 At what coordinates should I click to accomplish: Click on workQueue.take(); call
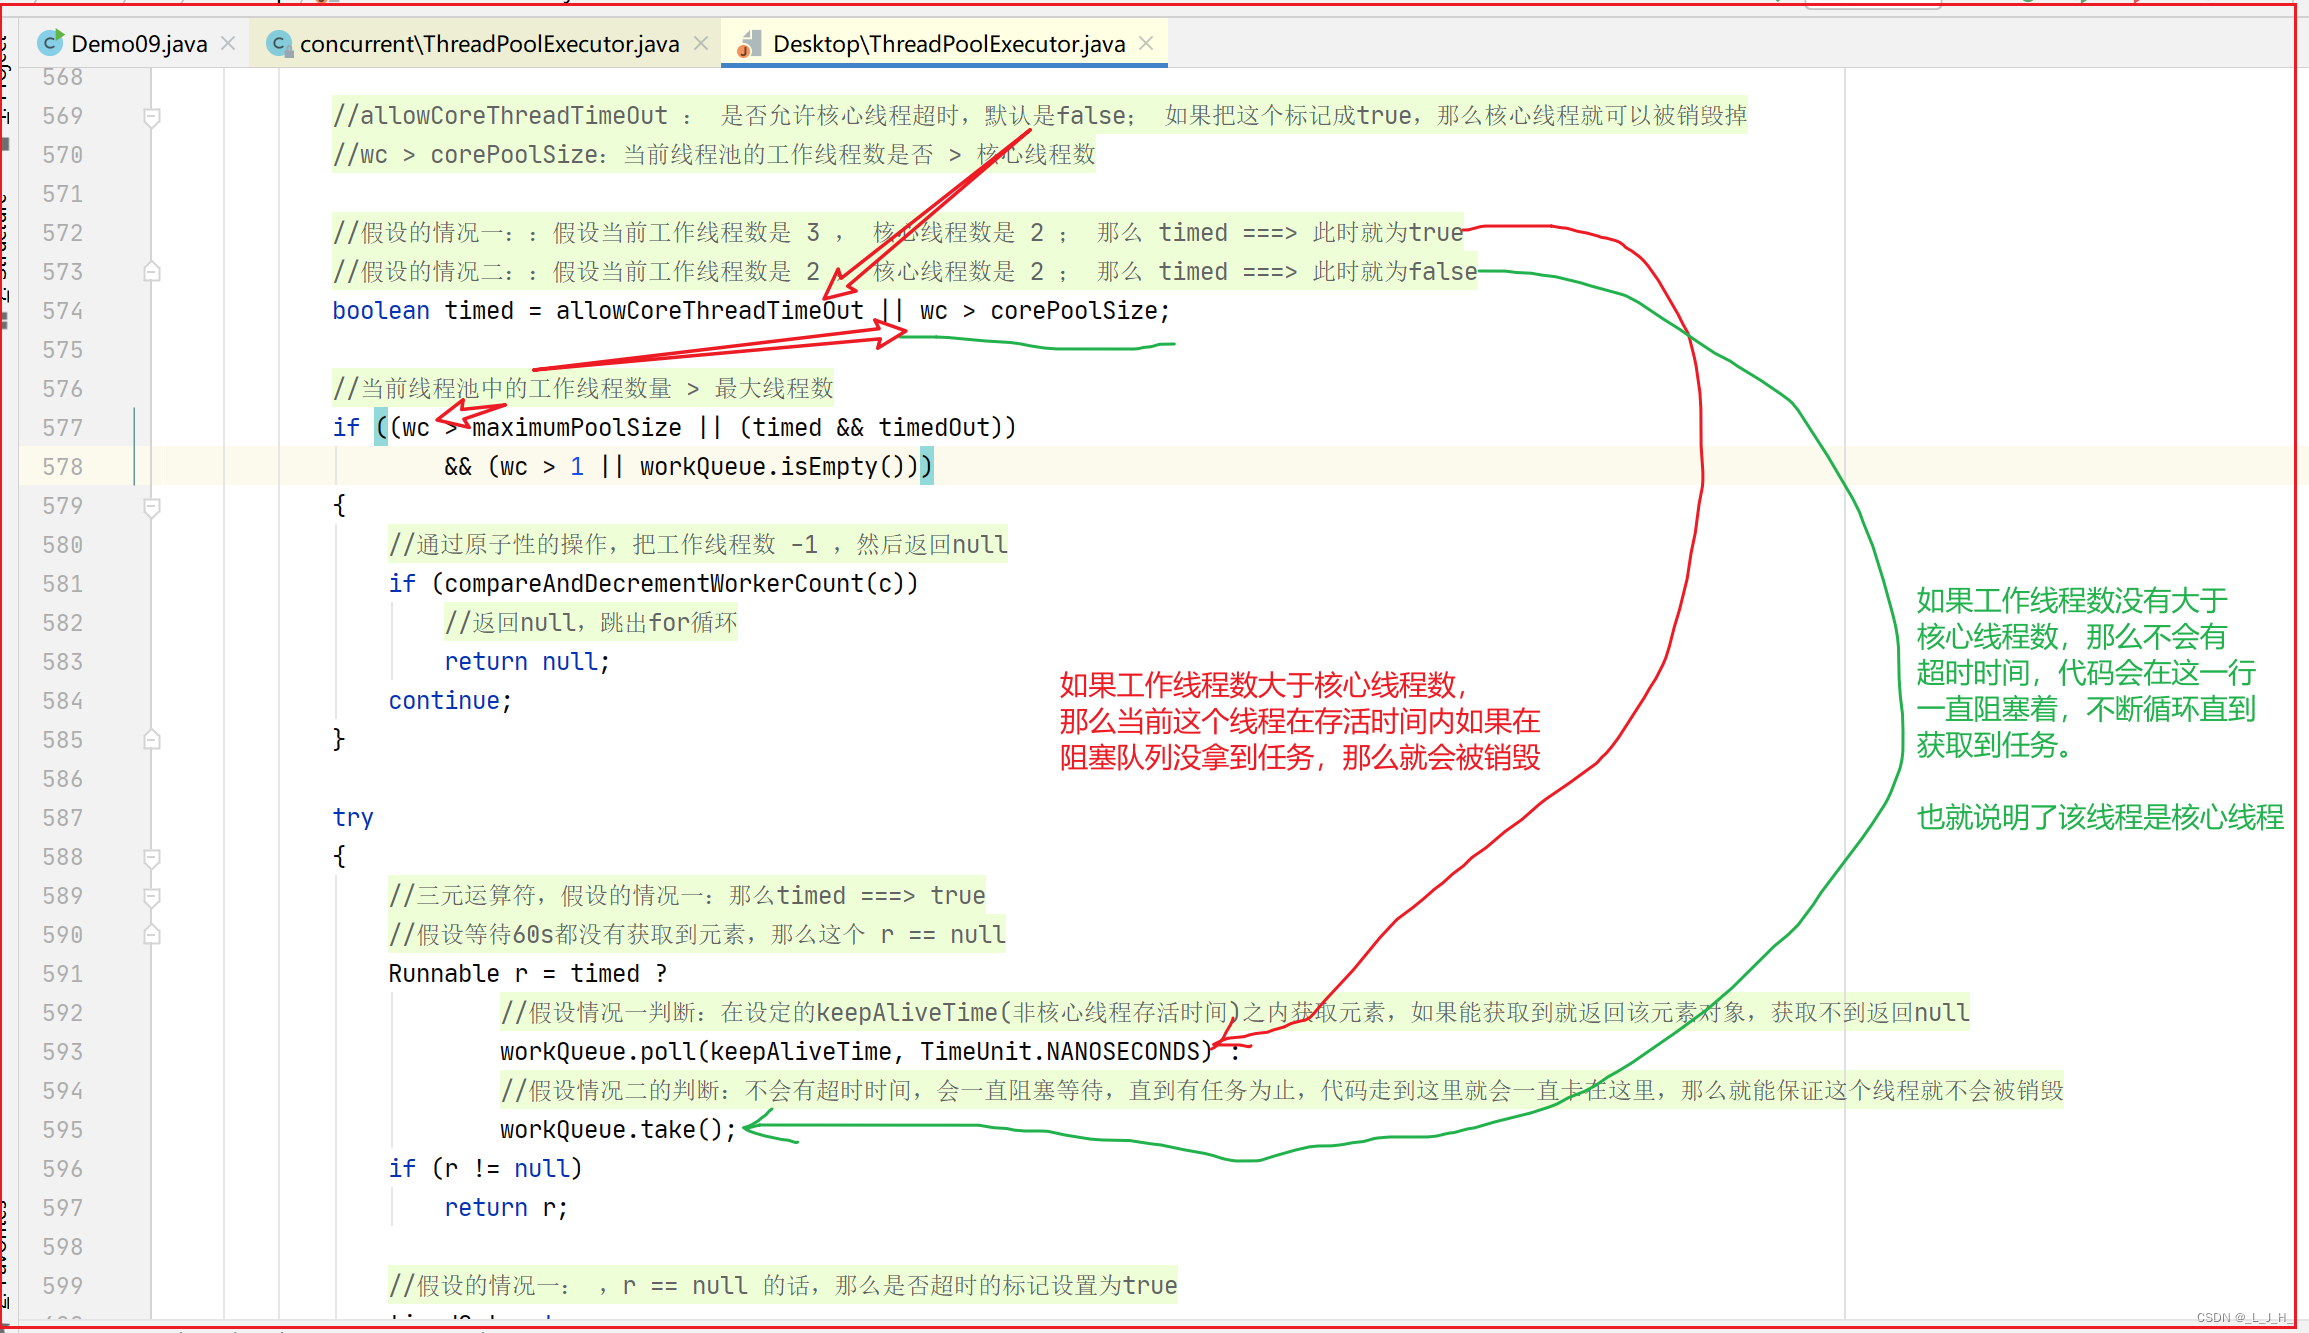pyautogui.click(x=618, y=1130)
